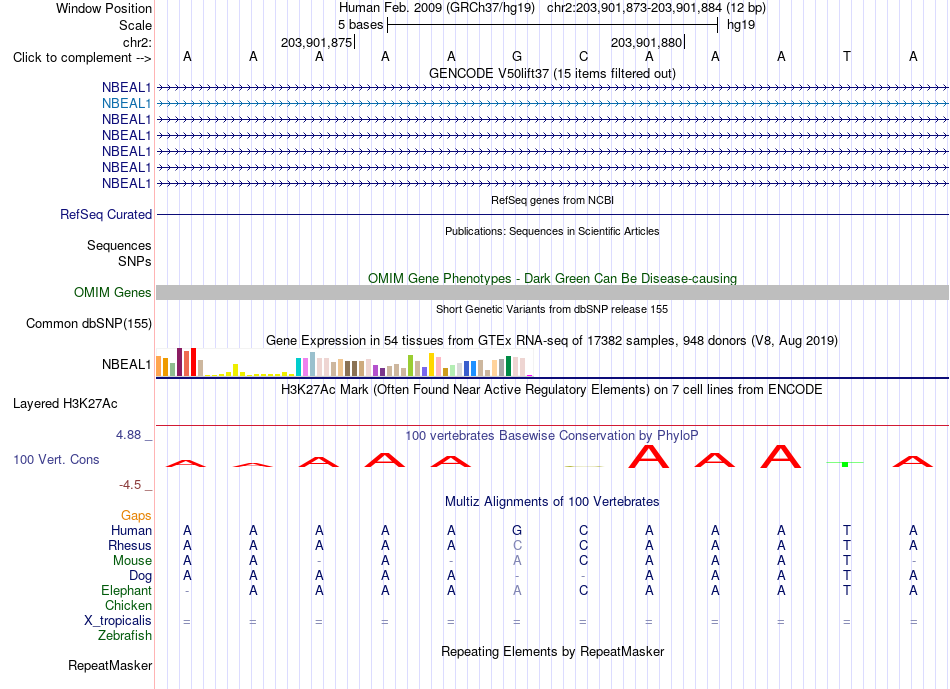Viewport: 950px width, 689px height.
Task: Select the Dog species label
Action: [140, 576]
